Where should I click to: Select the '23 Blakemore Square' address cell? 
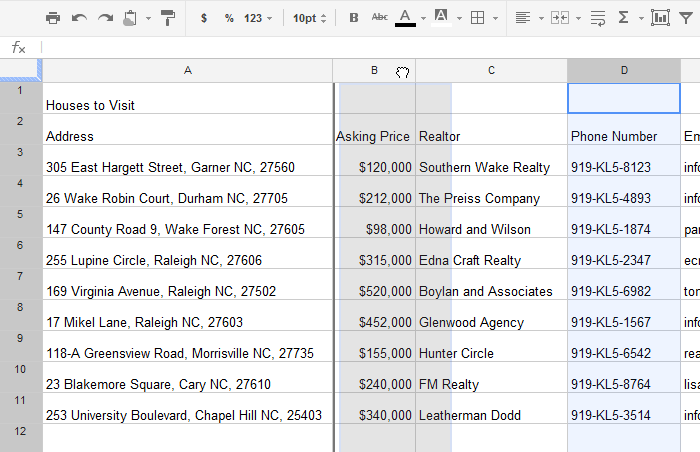pos(188,377)
